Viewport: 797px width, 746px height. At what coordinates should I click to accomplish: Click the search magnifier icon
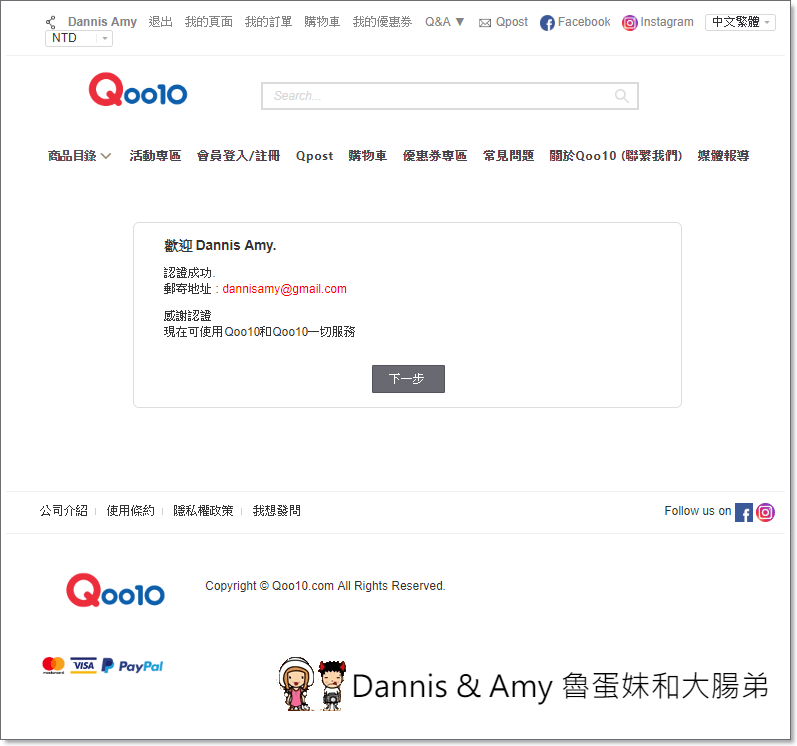point(622,96)
